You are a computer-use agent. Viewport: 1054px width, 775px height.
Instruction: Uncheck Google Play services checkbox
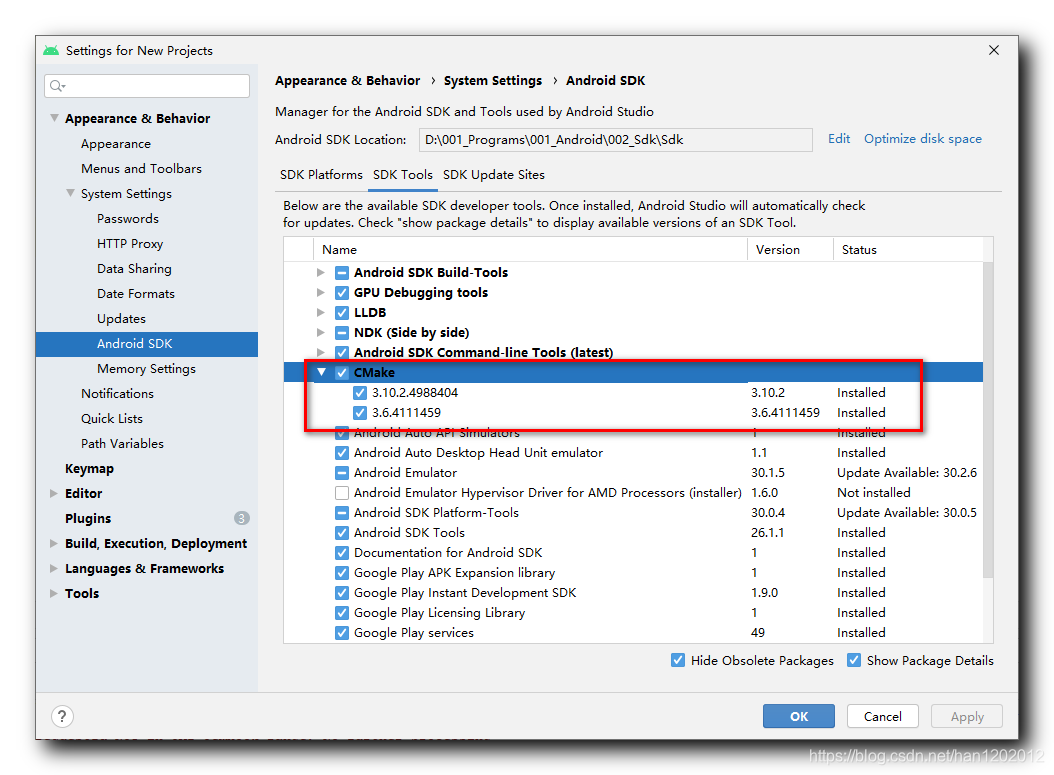click(x=341, y=633)
